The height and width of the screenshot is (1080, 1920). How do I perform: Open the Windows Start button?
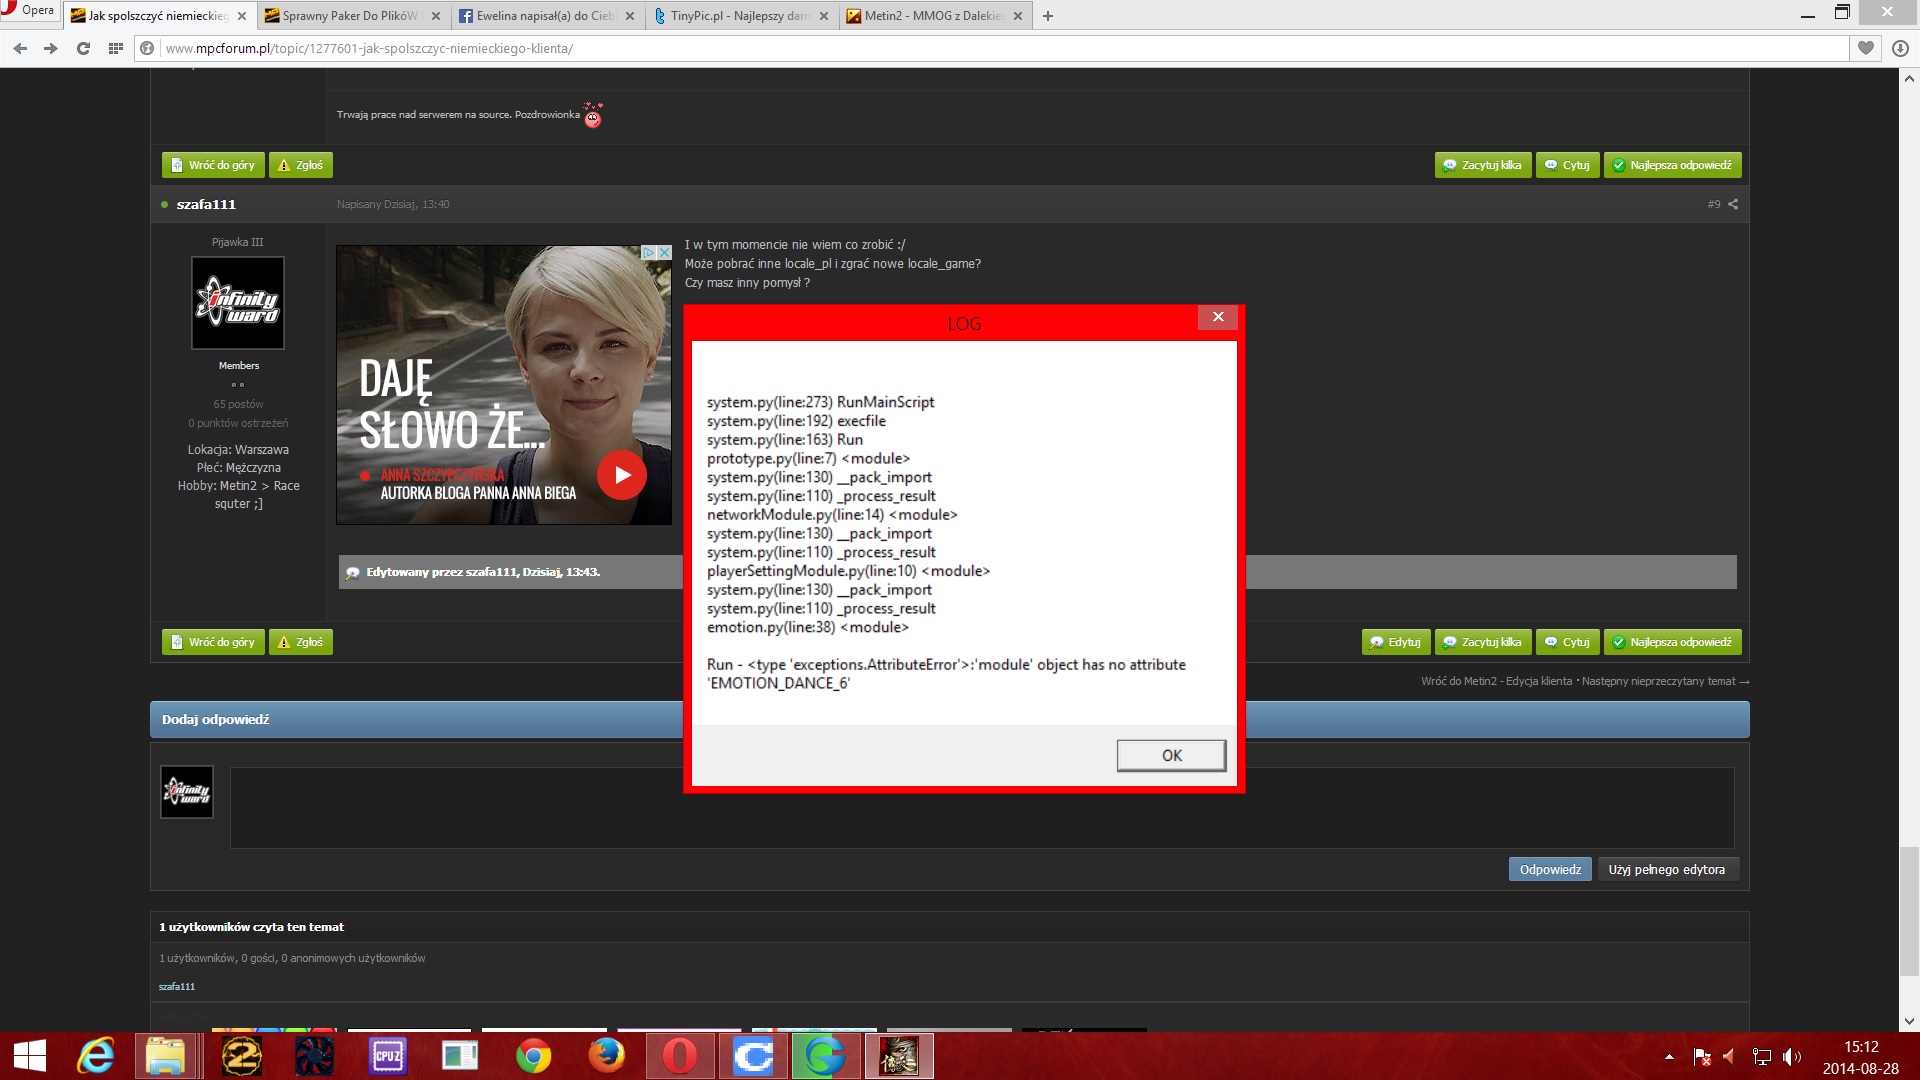pos(30,1056)
